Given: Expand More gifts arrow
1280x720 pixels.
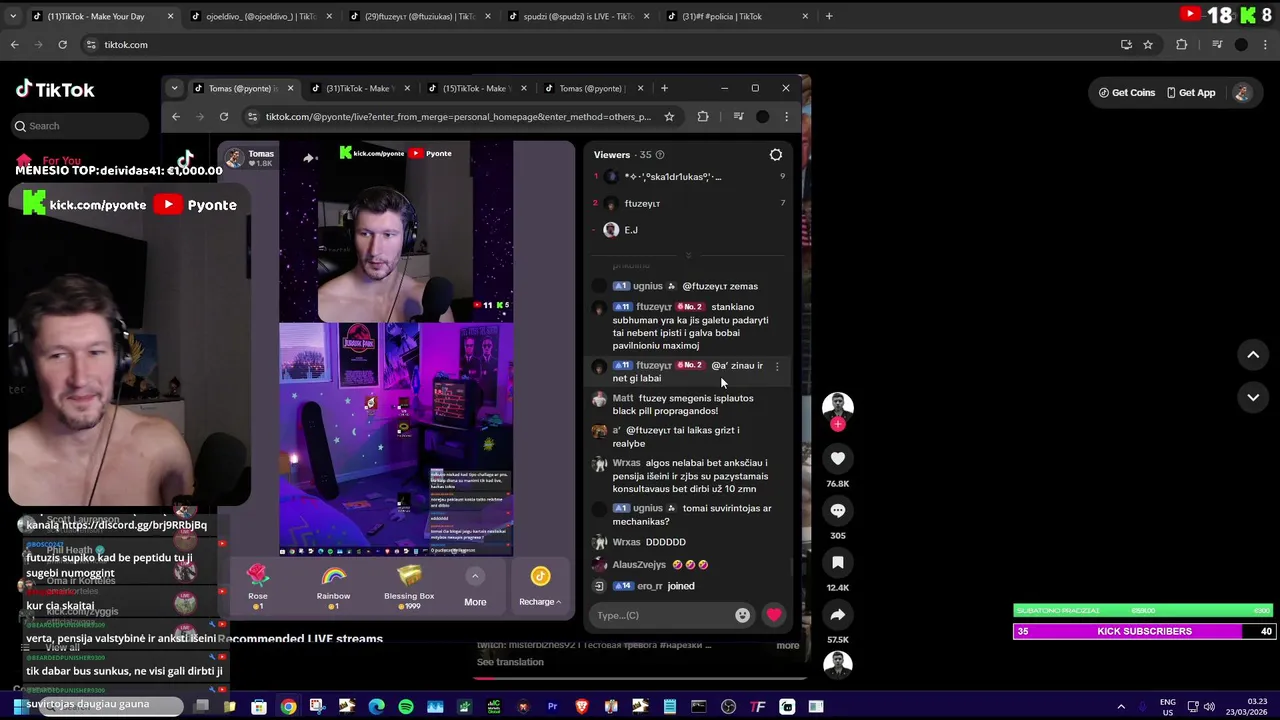Looking at the screenshot, I should point(475,576).
